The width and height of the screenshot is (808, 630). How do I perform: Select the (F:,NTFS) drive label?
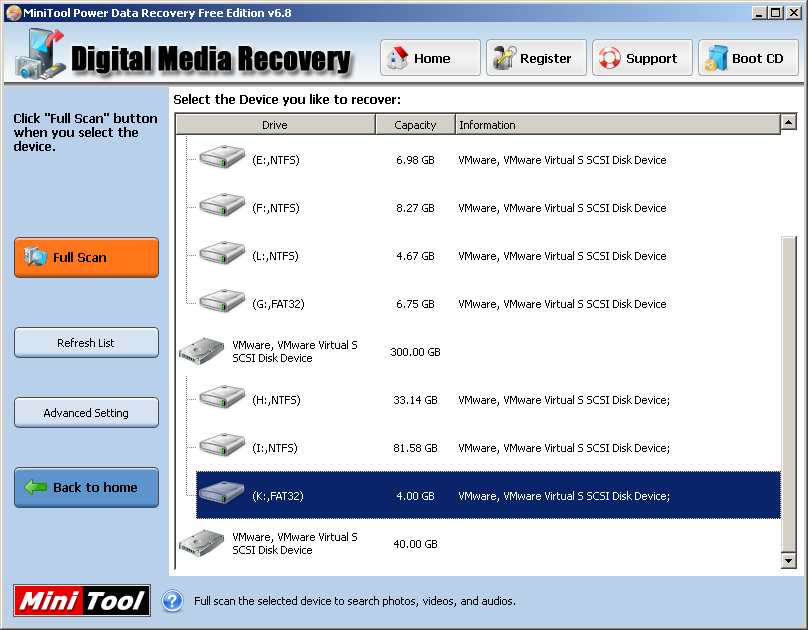[x=276, y=208]
